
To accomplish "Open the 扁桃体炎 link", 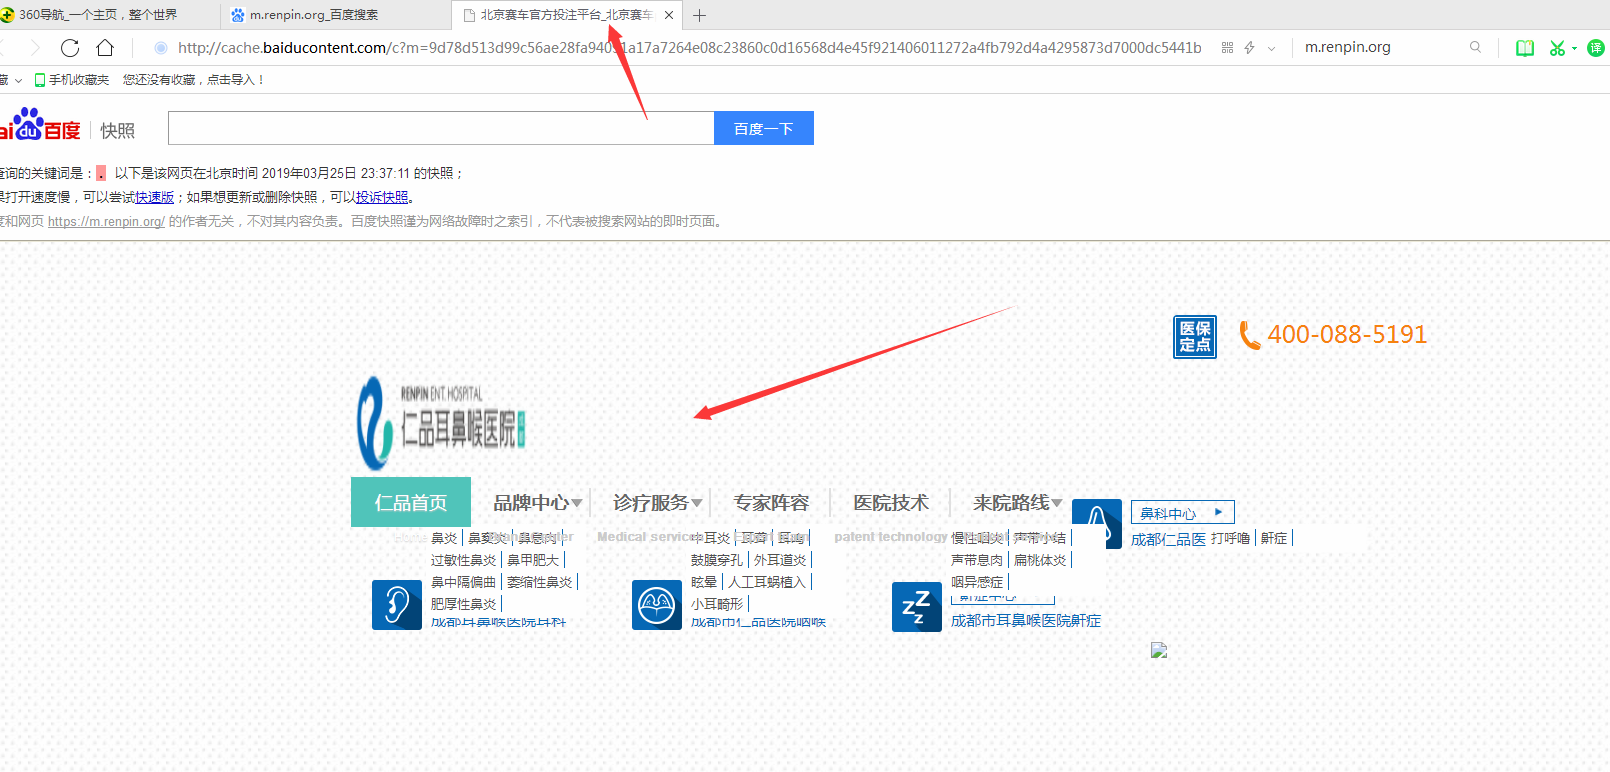I will 1040,560.
